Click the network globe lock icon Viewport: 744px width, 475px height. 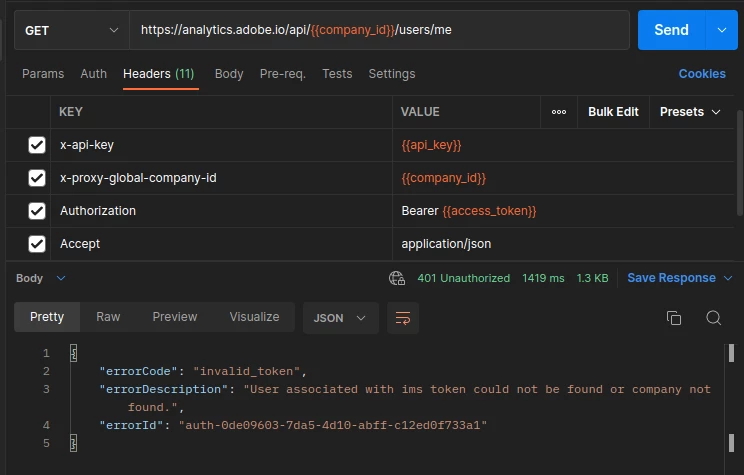pos(397,278)
